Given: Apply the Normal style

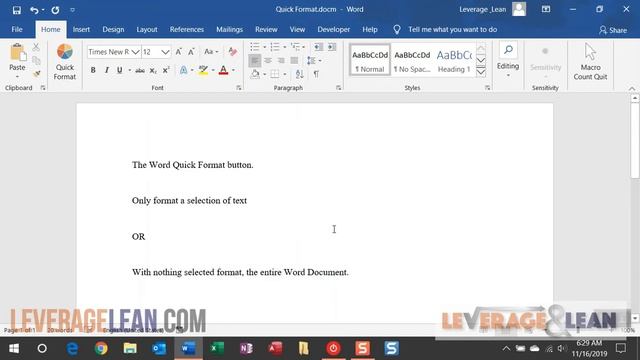Looking at the screenshot, I should click(370, 60).
